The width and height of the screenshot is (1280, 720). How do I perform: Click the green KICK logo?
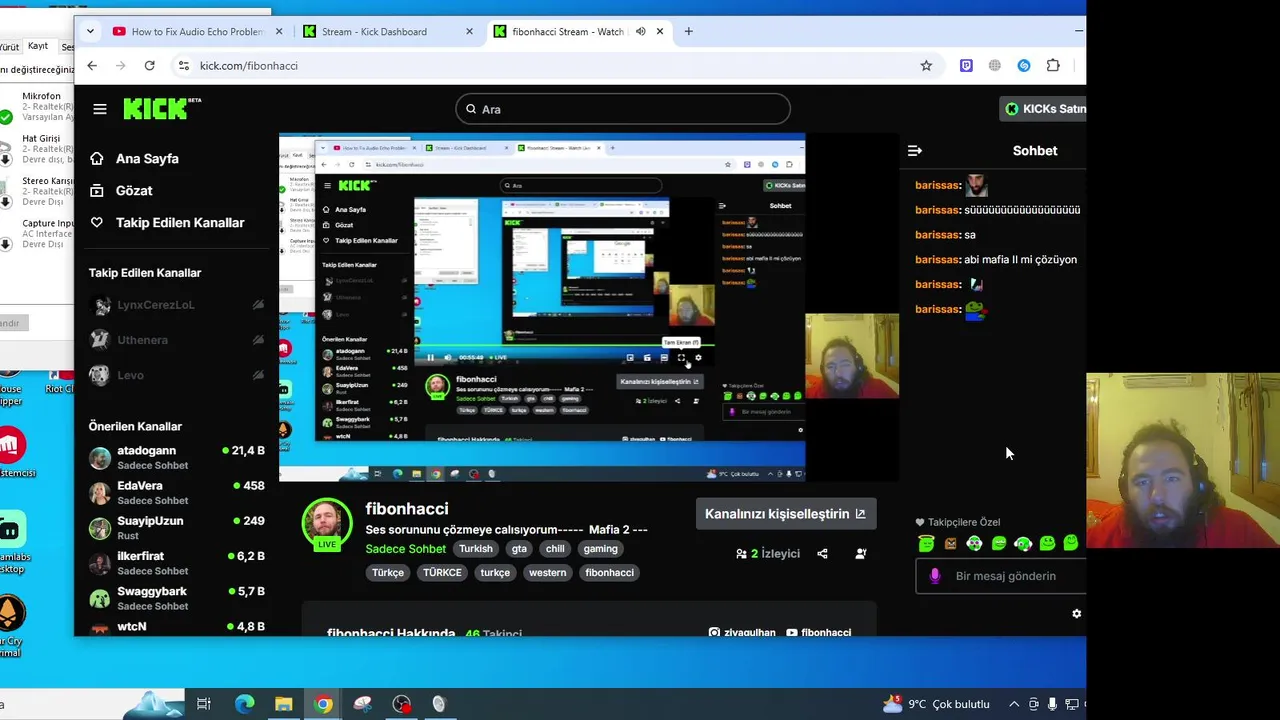coord(161,108)
